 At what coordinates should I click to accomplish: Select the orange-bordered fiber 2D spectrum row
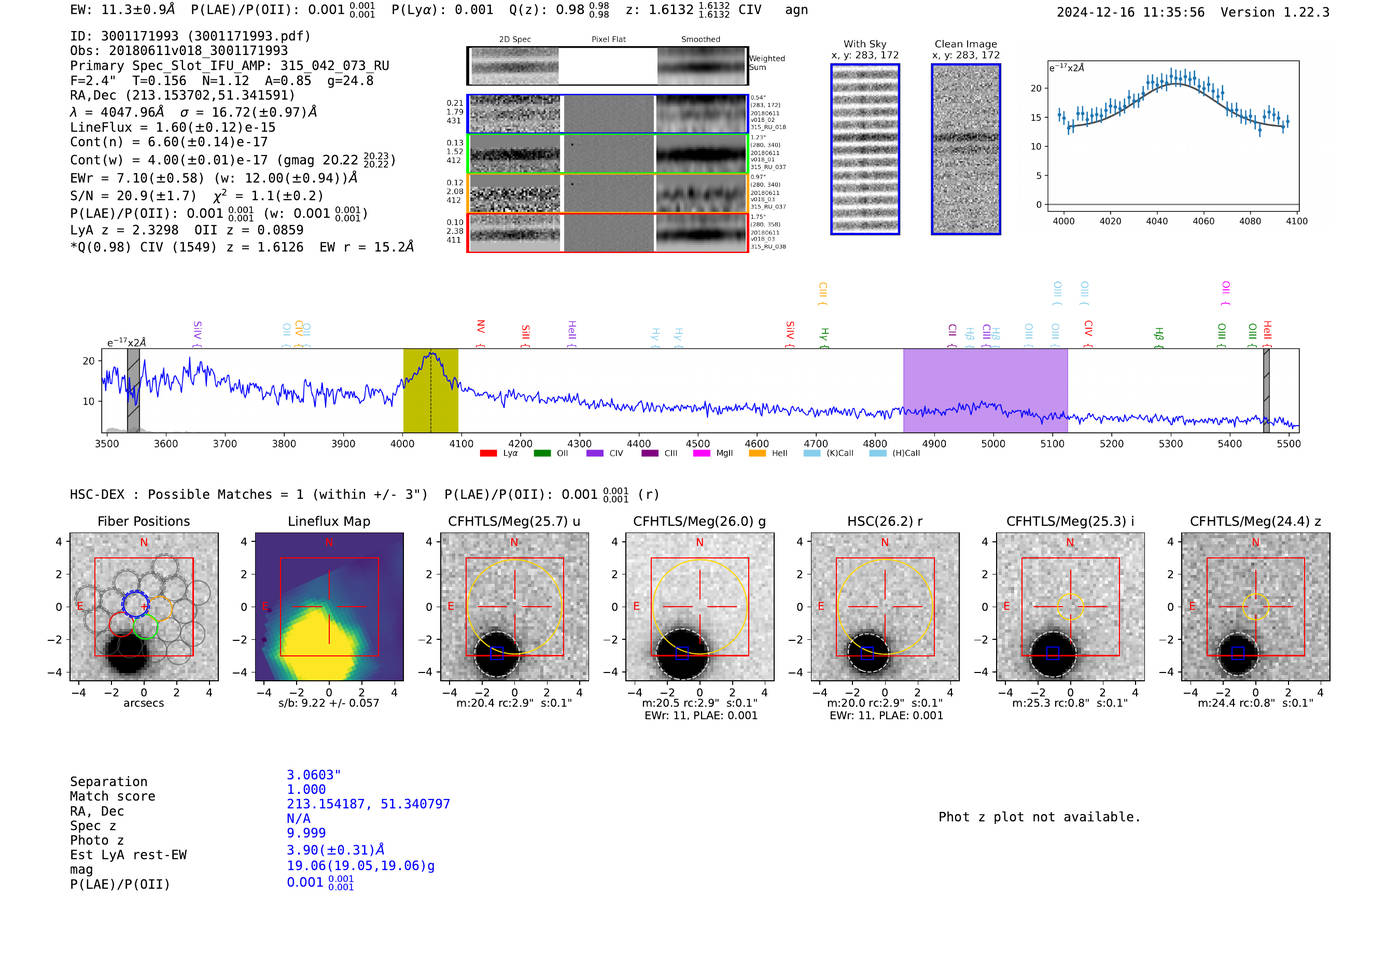(x=607, y=193)
